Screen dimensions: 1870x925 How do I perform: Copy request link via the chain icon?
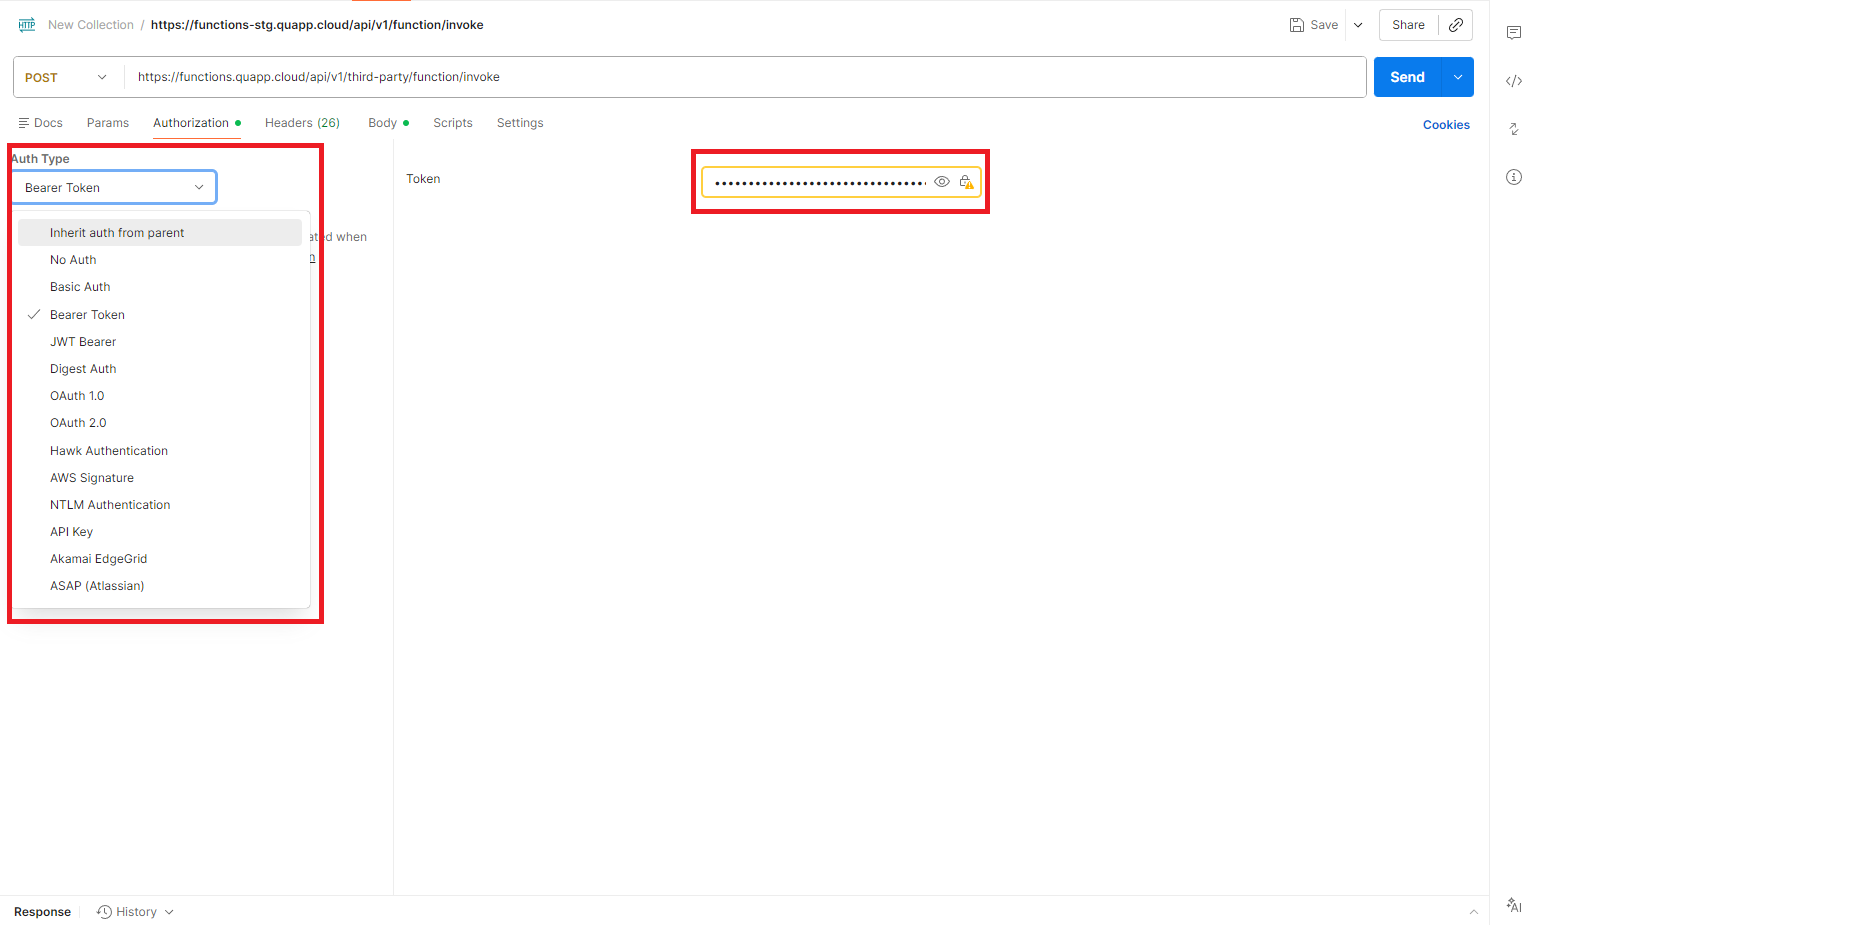pos(1456,24)
